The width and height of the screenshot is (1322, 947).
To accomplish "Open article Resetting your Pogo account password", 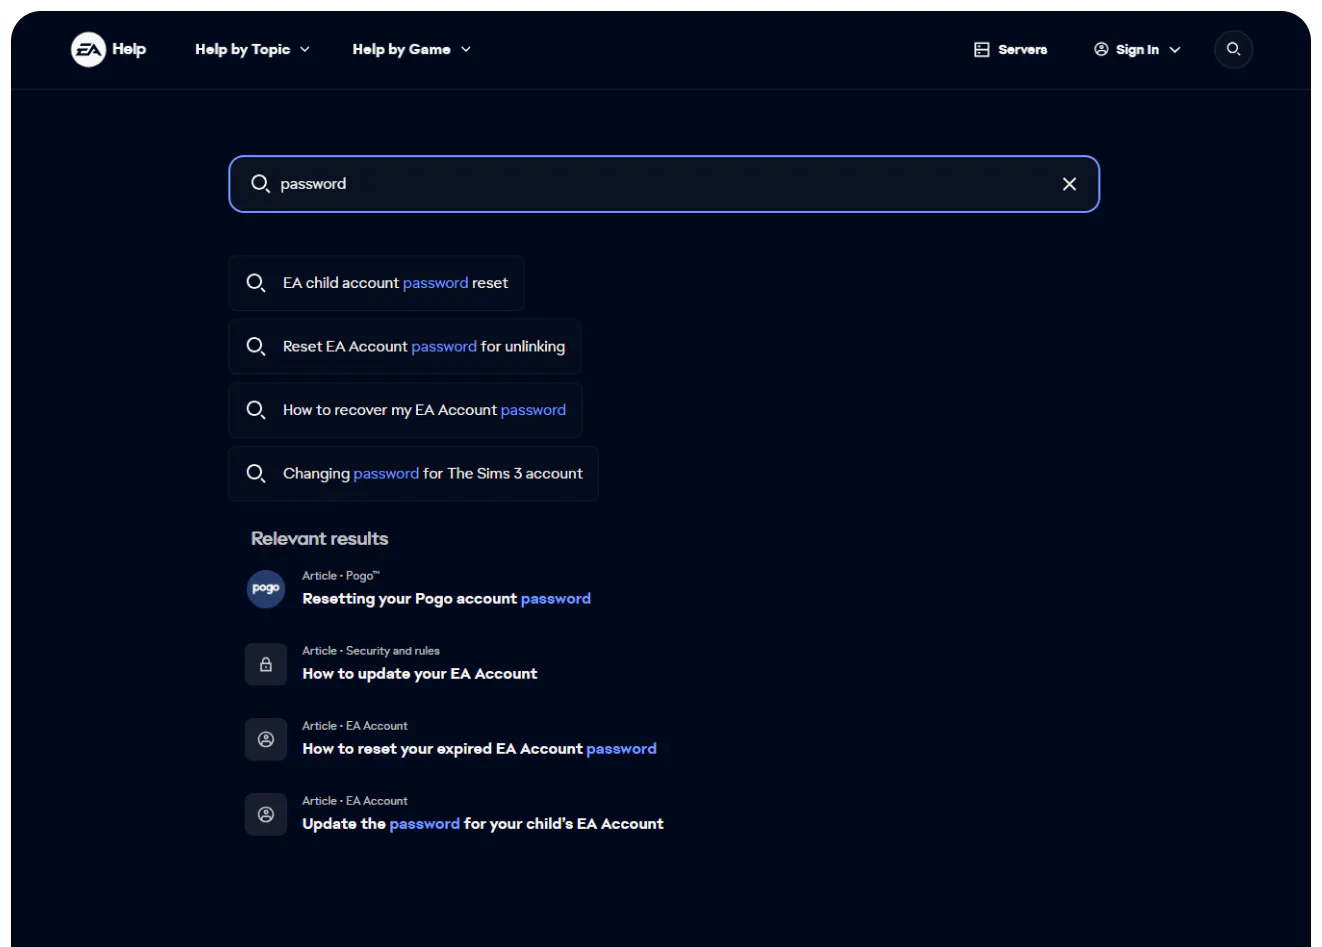I will [x=446, y=599].
